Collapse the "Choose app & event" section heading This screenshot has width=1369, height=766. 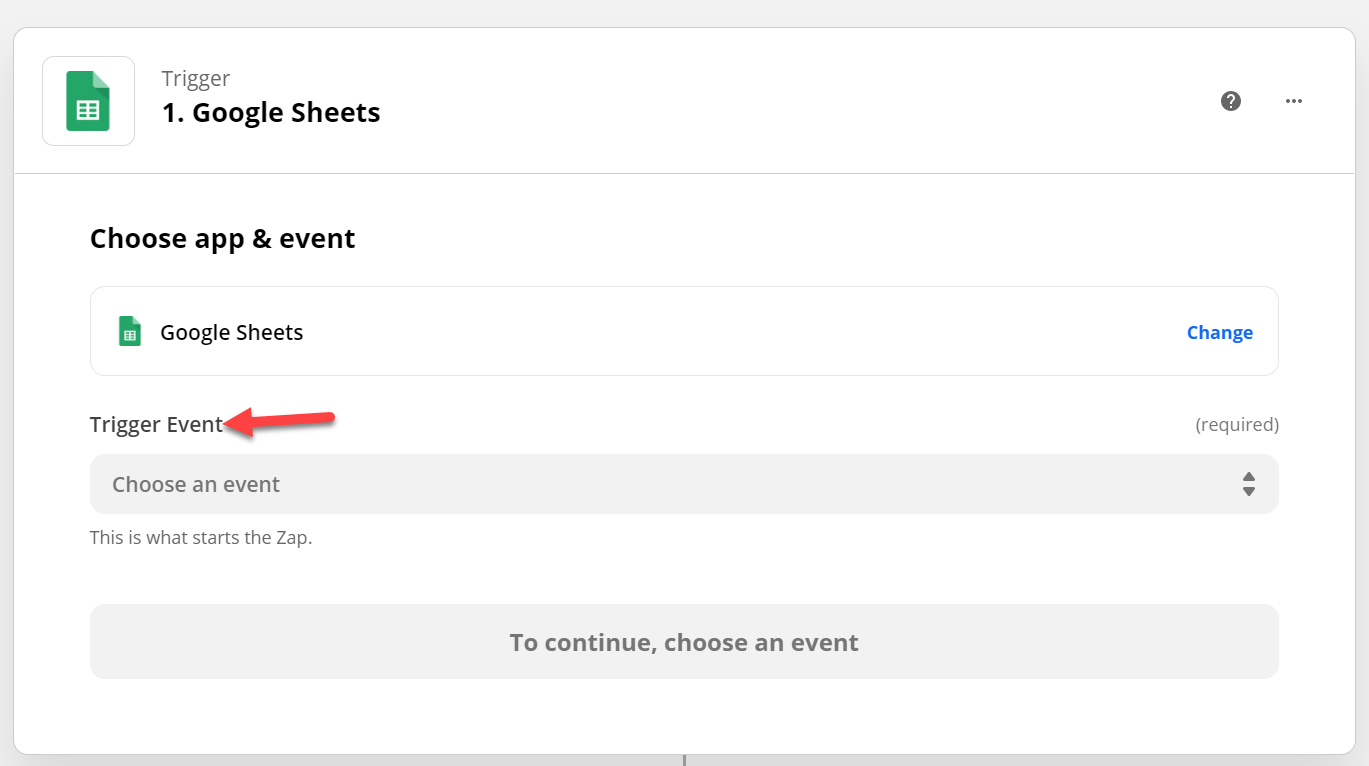click(x=223, y=239)
